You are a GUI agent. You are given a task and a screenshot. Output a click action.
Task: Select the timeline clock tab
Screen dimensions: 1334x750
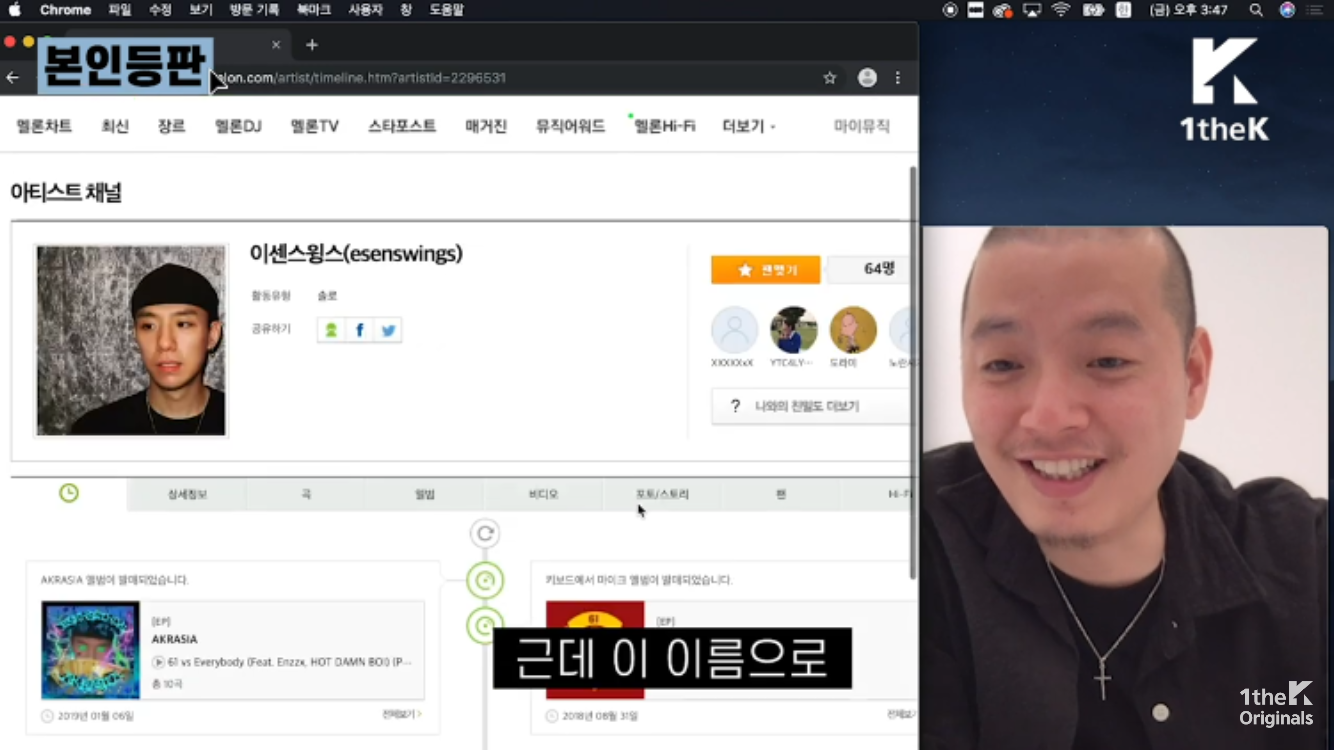[x=69, y=493]
